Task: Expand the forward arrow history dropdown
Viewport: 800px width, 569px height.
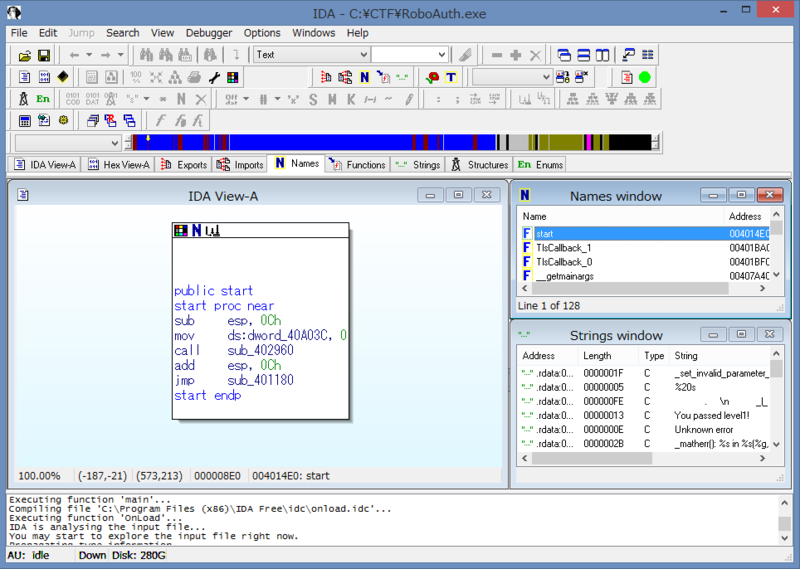Action: point(120,55)
